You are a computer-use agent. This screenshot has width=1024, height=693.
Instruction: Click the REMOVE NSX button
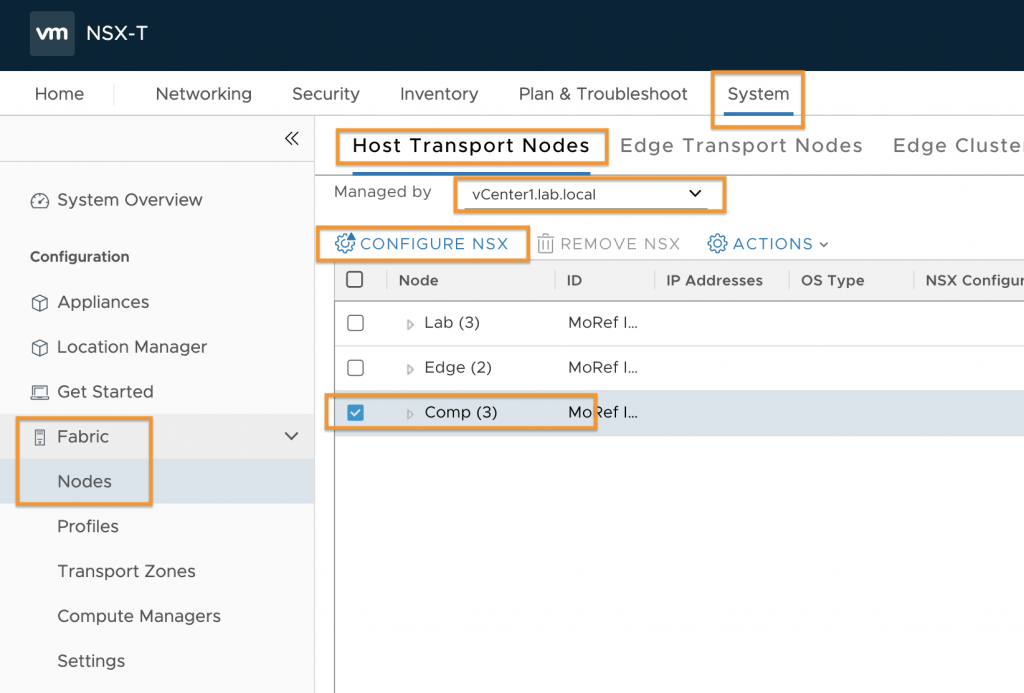click(609, 244)
